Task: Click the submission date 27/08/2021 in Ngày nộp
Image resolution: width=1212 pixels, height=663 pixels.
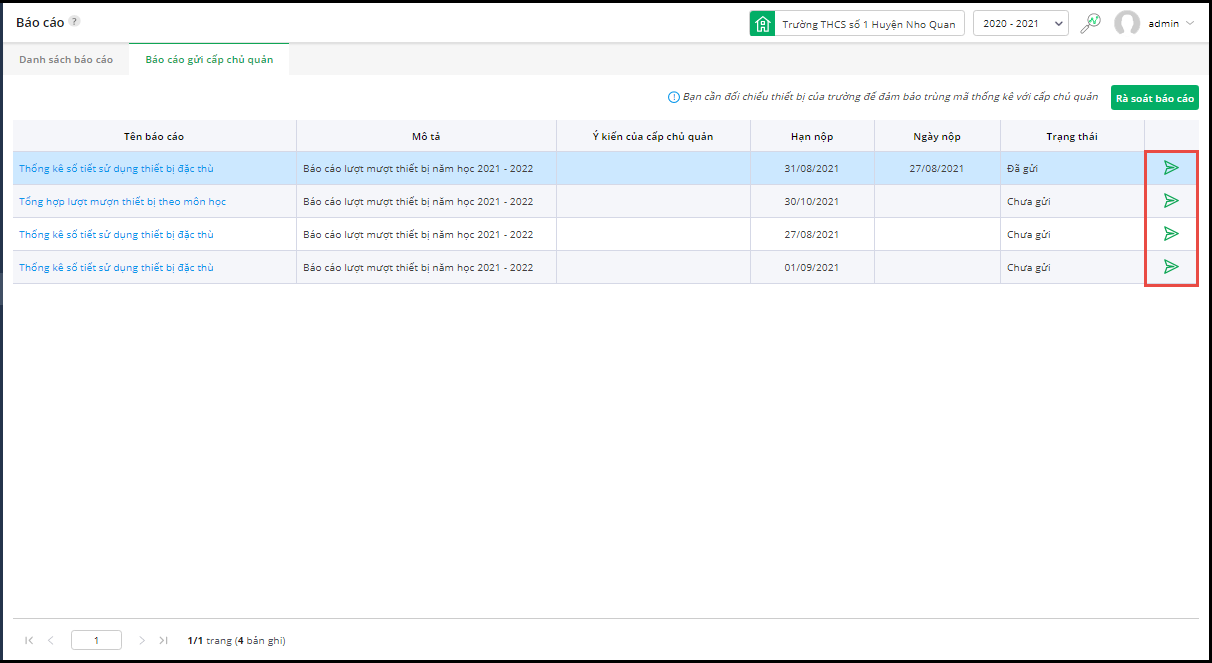Action: [x=937, y=168]
